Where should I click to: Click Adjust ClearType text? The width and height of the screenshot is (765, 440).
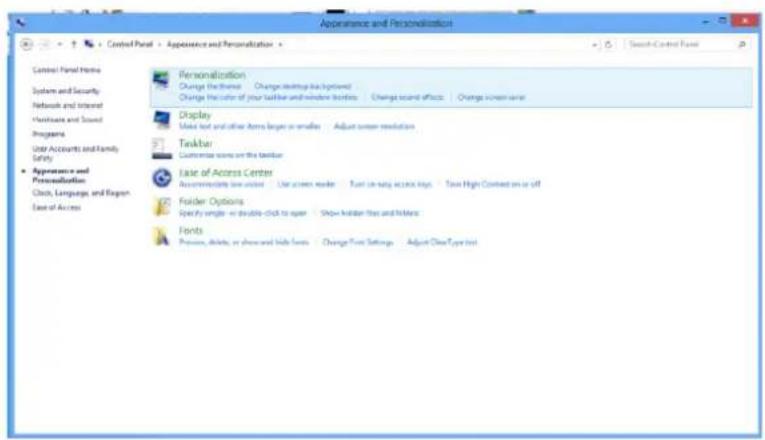pos(442,242)
